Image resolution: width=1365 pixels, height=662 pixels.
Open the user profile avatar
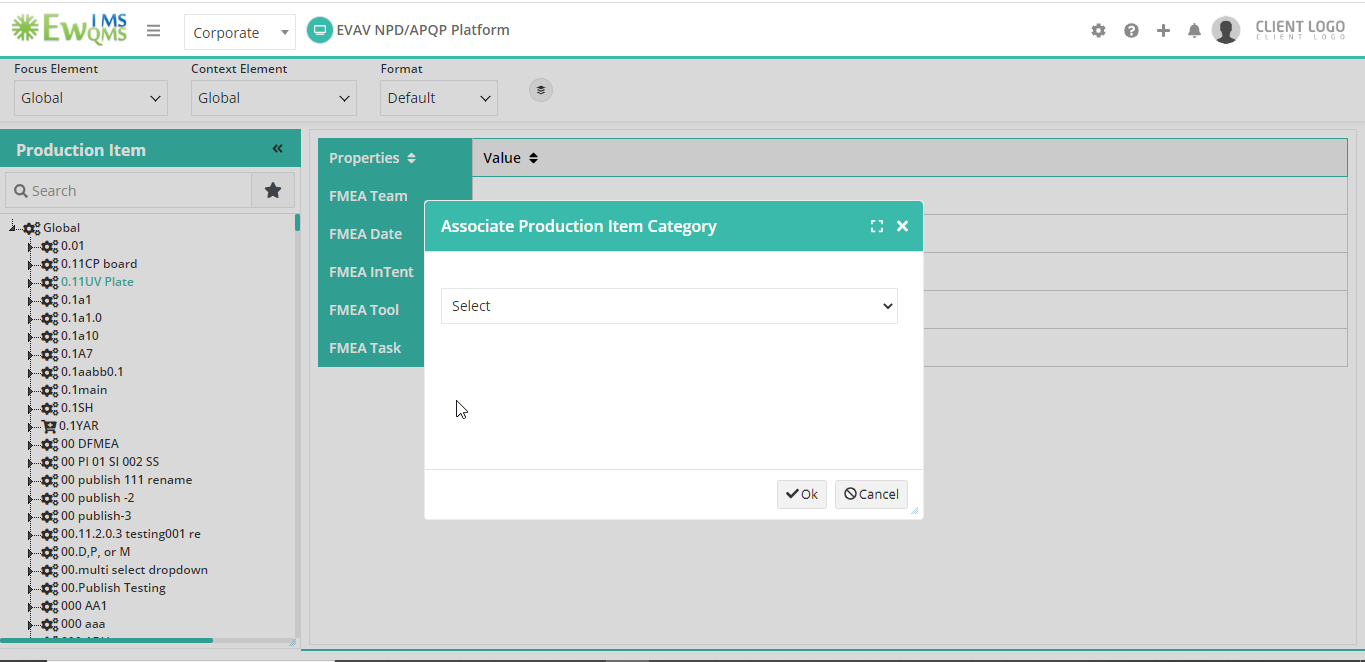pos(1226,30)
